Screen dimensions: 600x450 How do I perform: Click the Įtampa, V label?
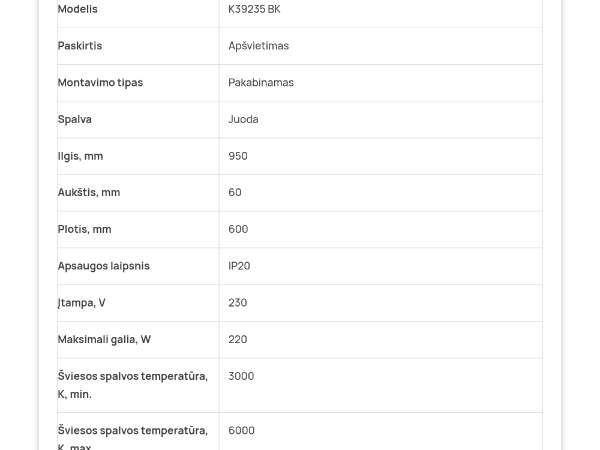(82, 303)
